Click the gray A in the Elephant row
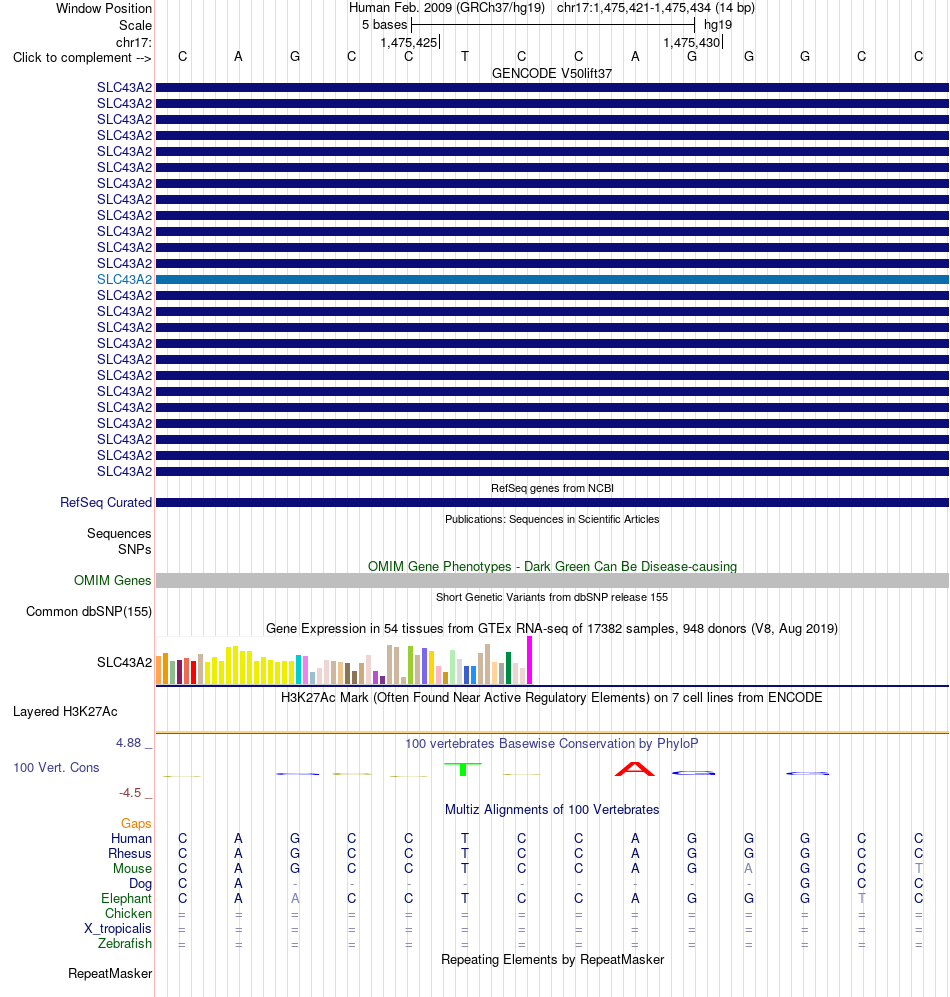The height and width of the screenshot is (997, 950). [295, 898]
